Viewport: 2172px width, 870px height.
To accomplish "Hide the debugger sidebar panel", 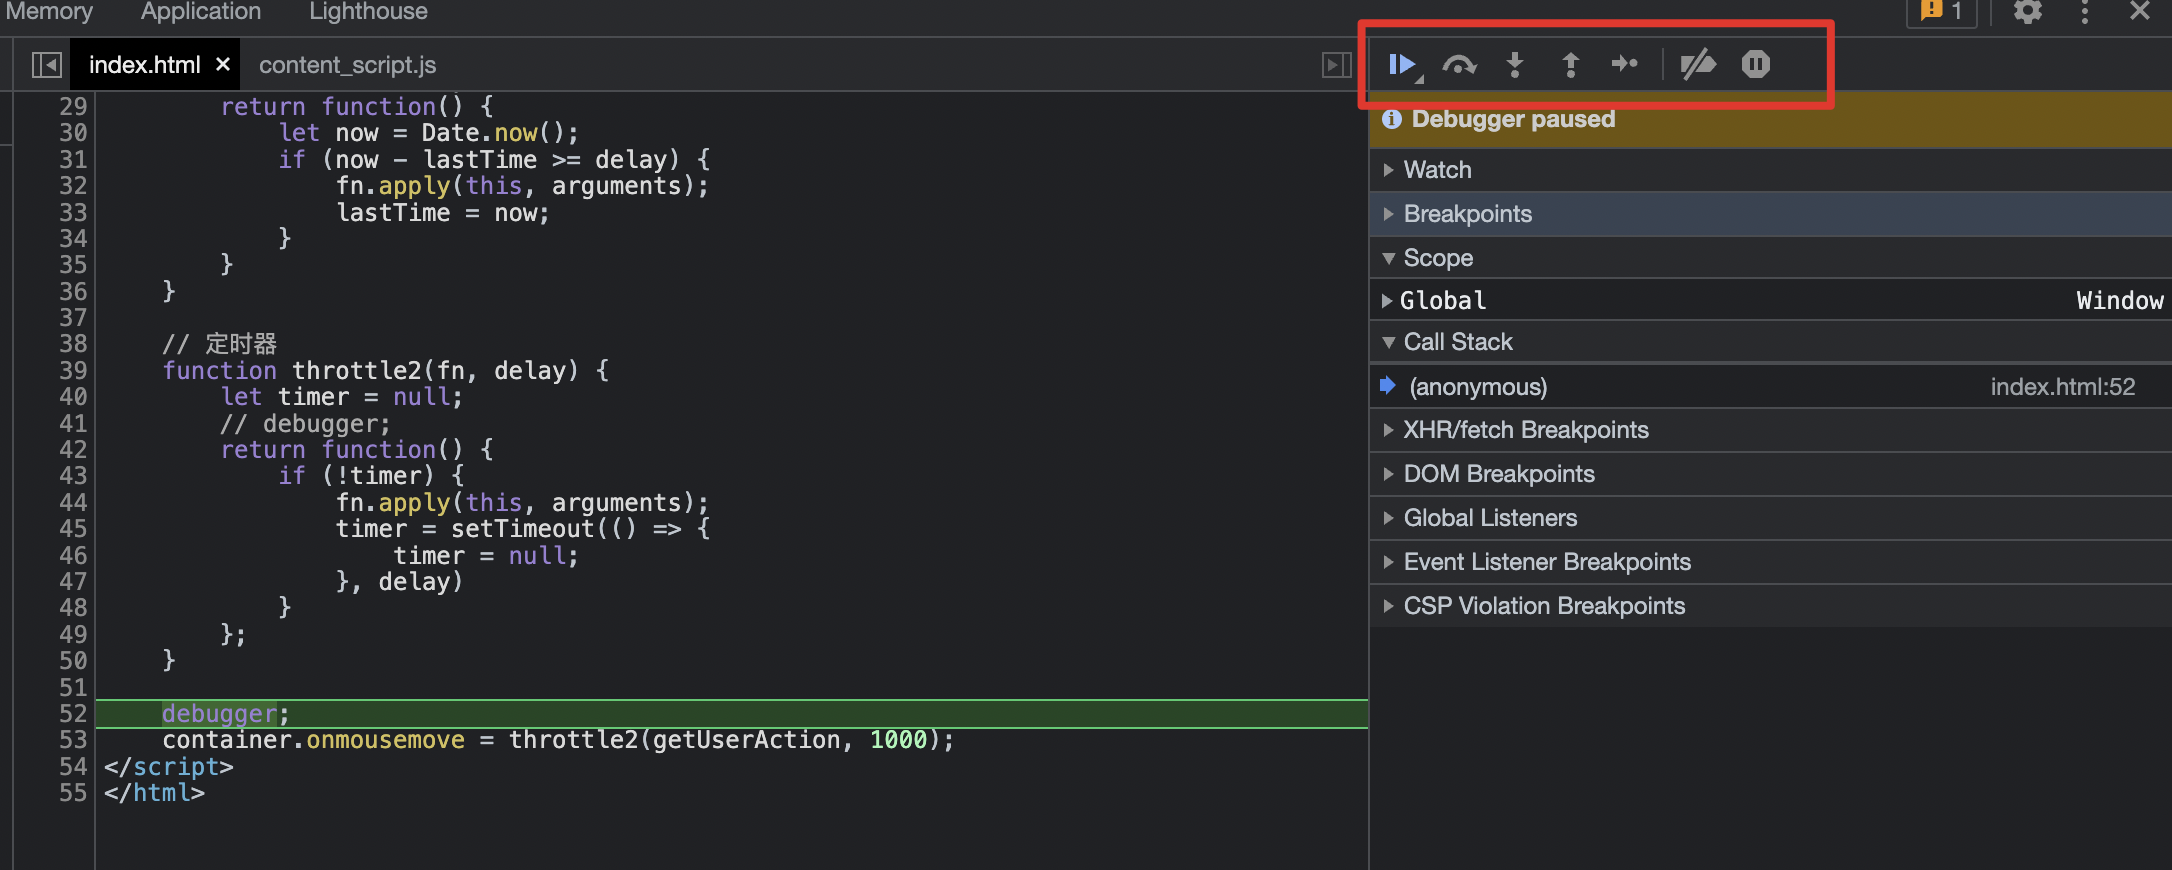I will pyautogui.click(x=1336, y=65).
